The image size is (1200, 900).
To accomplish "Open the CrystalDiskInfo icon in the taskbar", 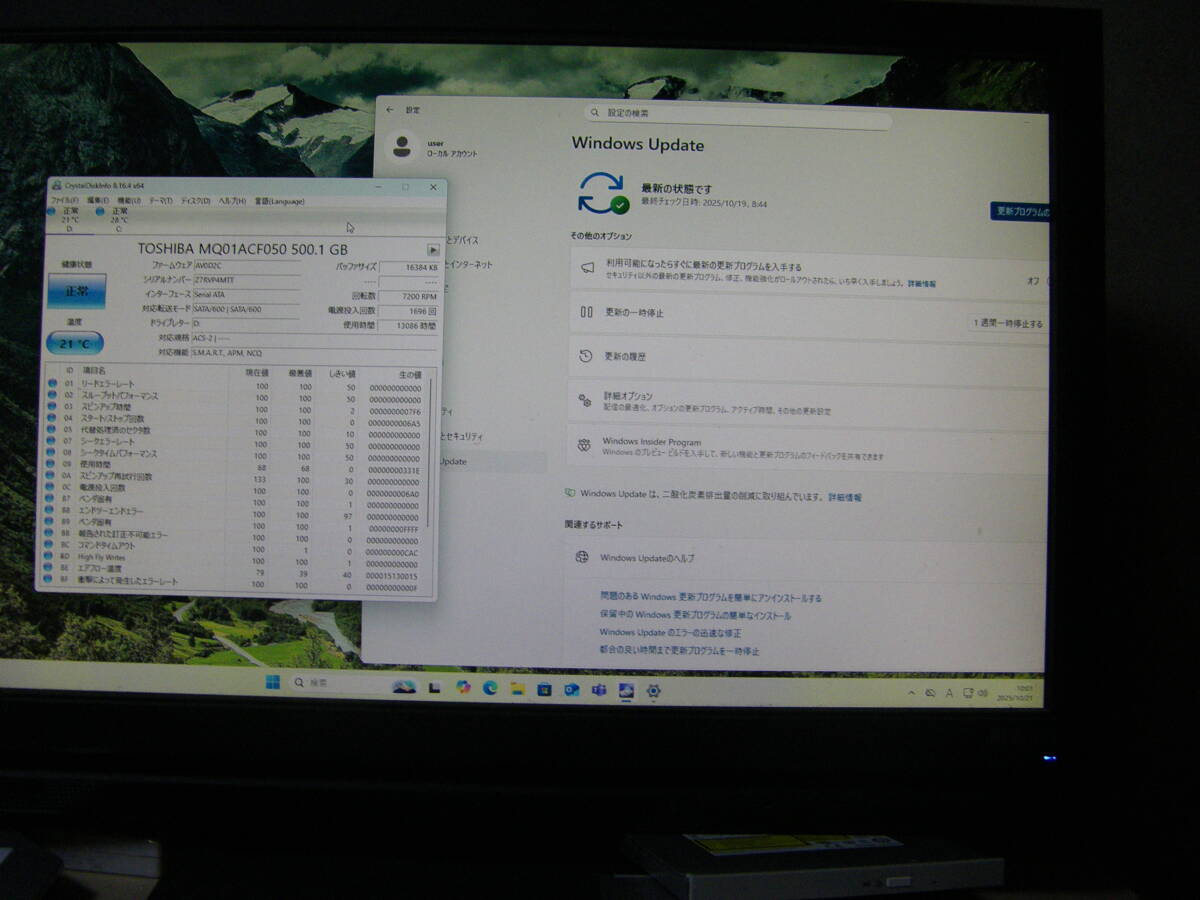I will tap(626, 690).
